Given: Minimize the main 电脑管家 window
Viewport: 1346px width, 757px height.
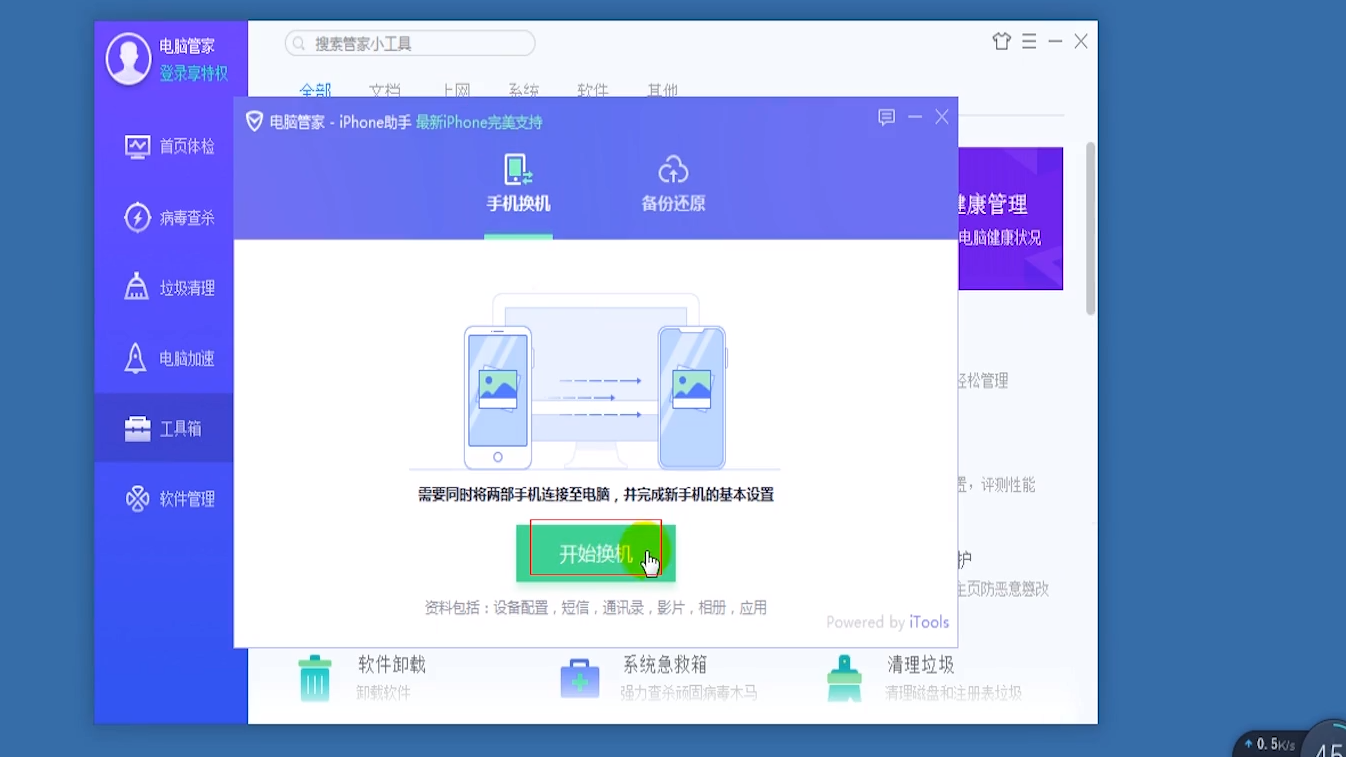Looking at the screenshot, I should point(1055,41).
